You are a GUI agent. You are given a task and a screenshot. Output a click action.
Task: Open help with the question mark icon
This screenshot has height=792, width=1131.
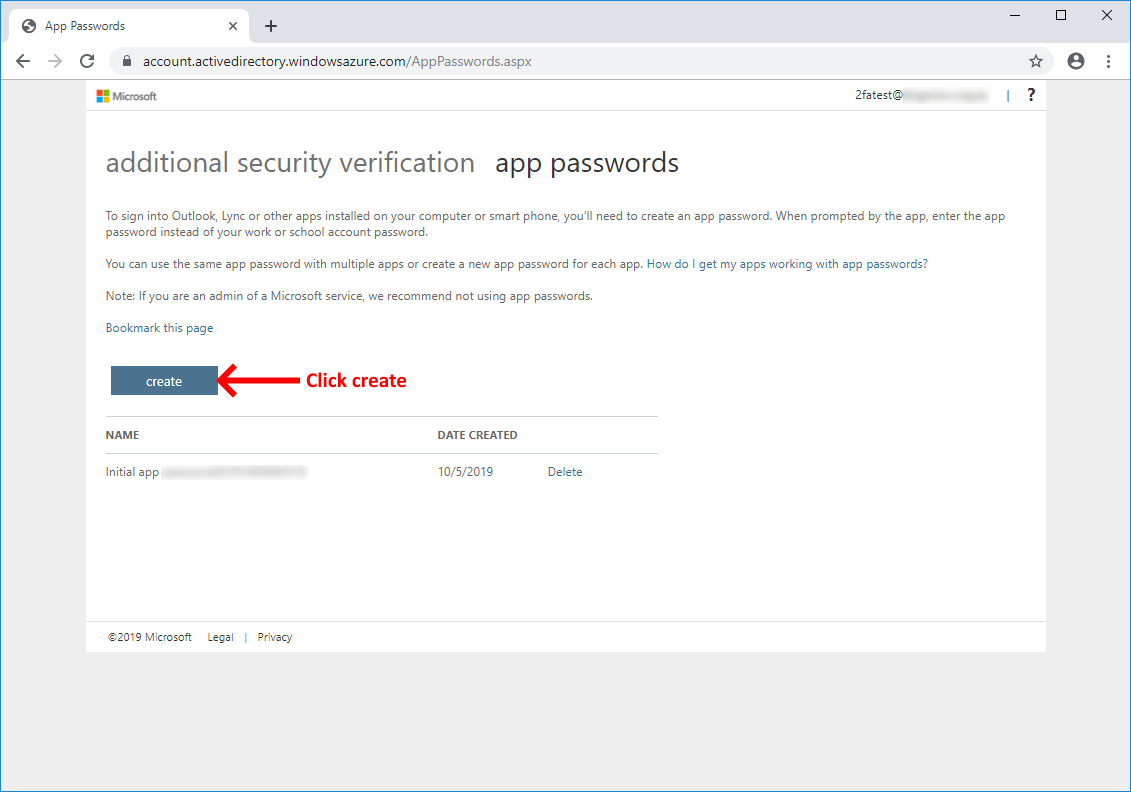1031,94
